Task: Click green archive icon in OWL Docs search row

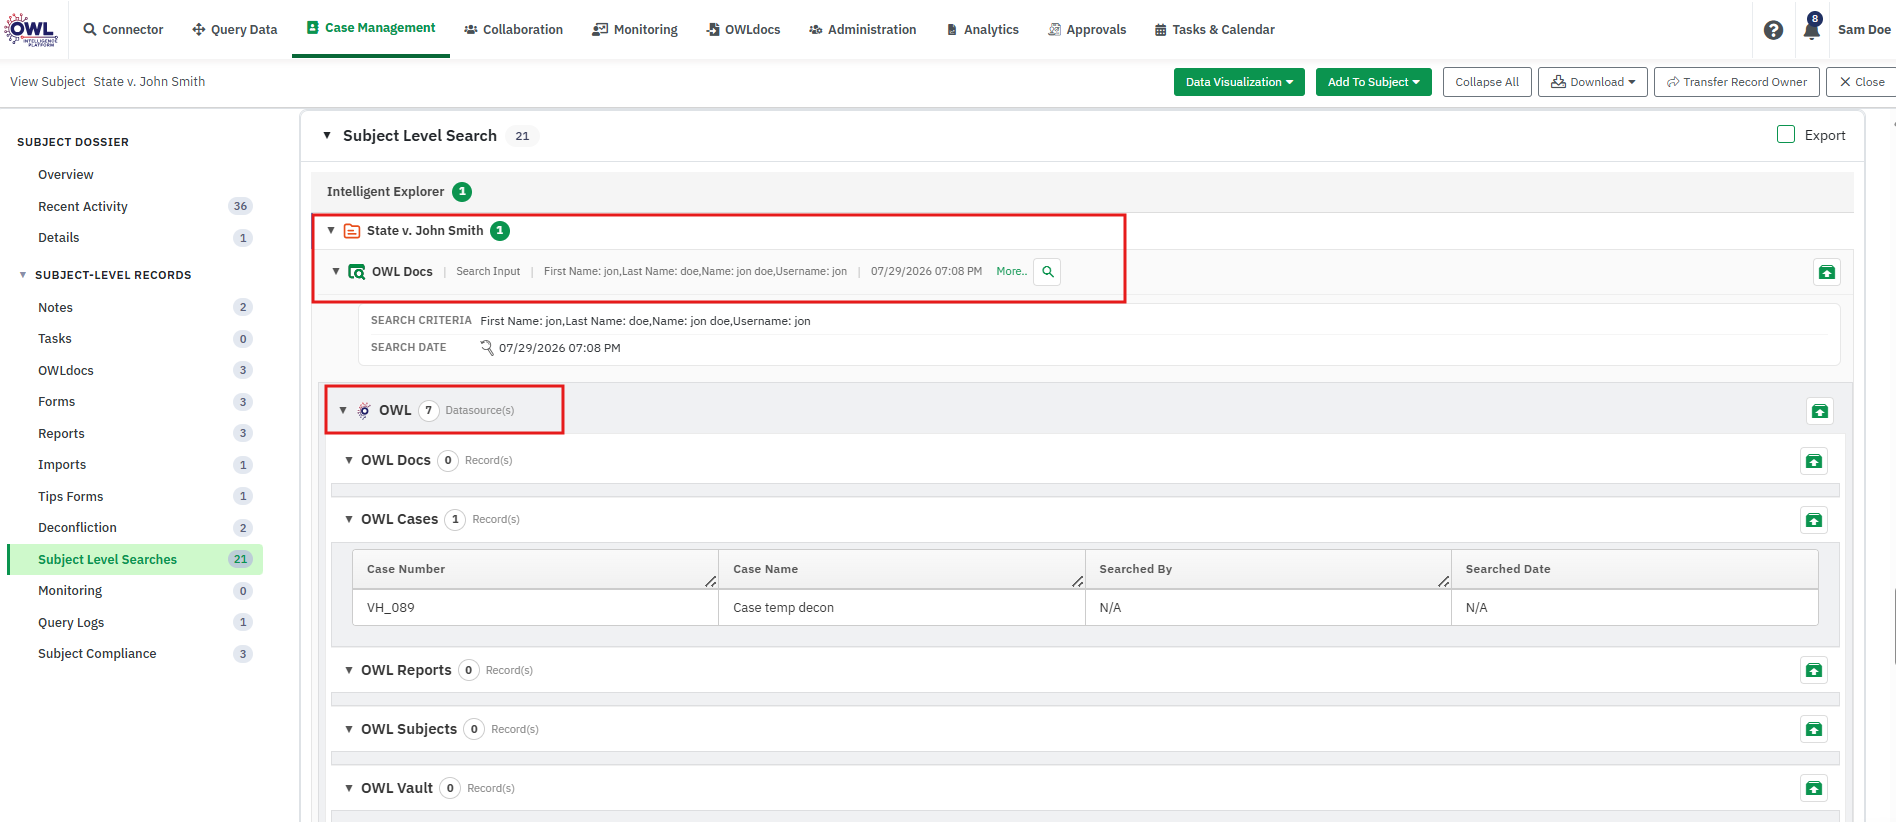Action: tap(1827, 272)
